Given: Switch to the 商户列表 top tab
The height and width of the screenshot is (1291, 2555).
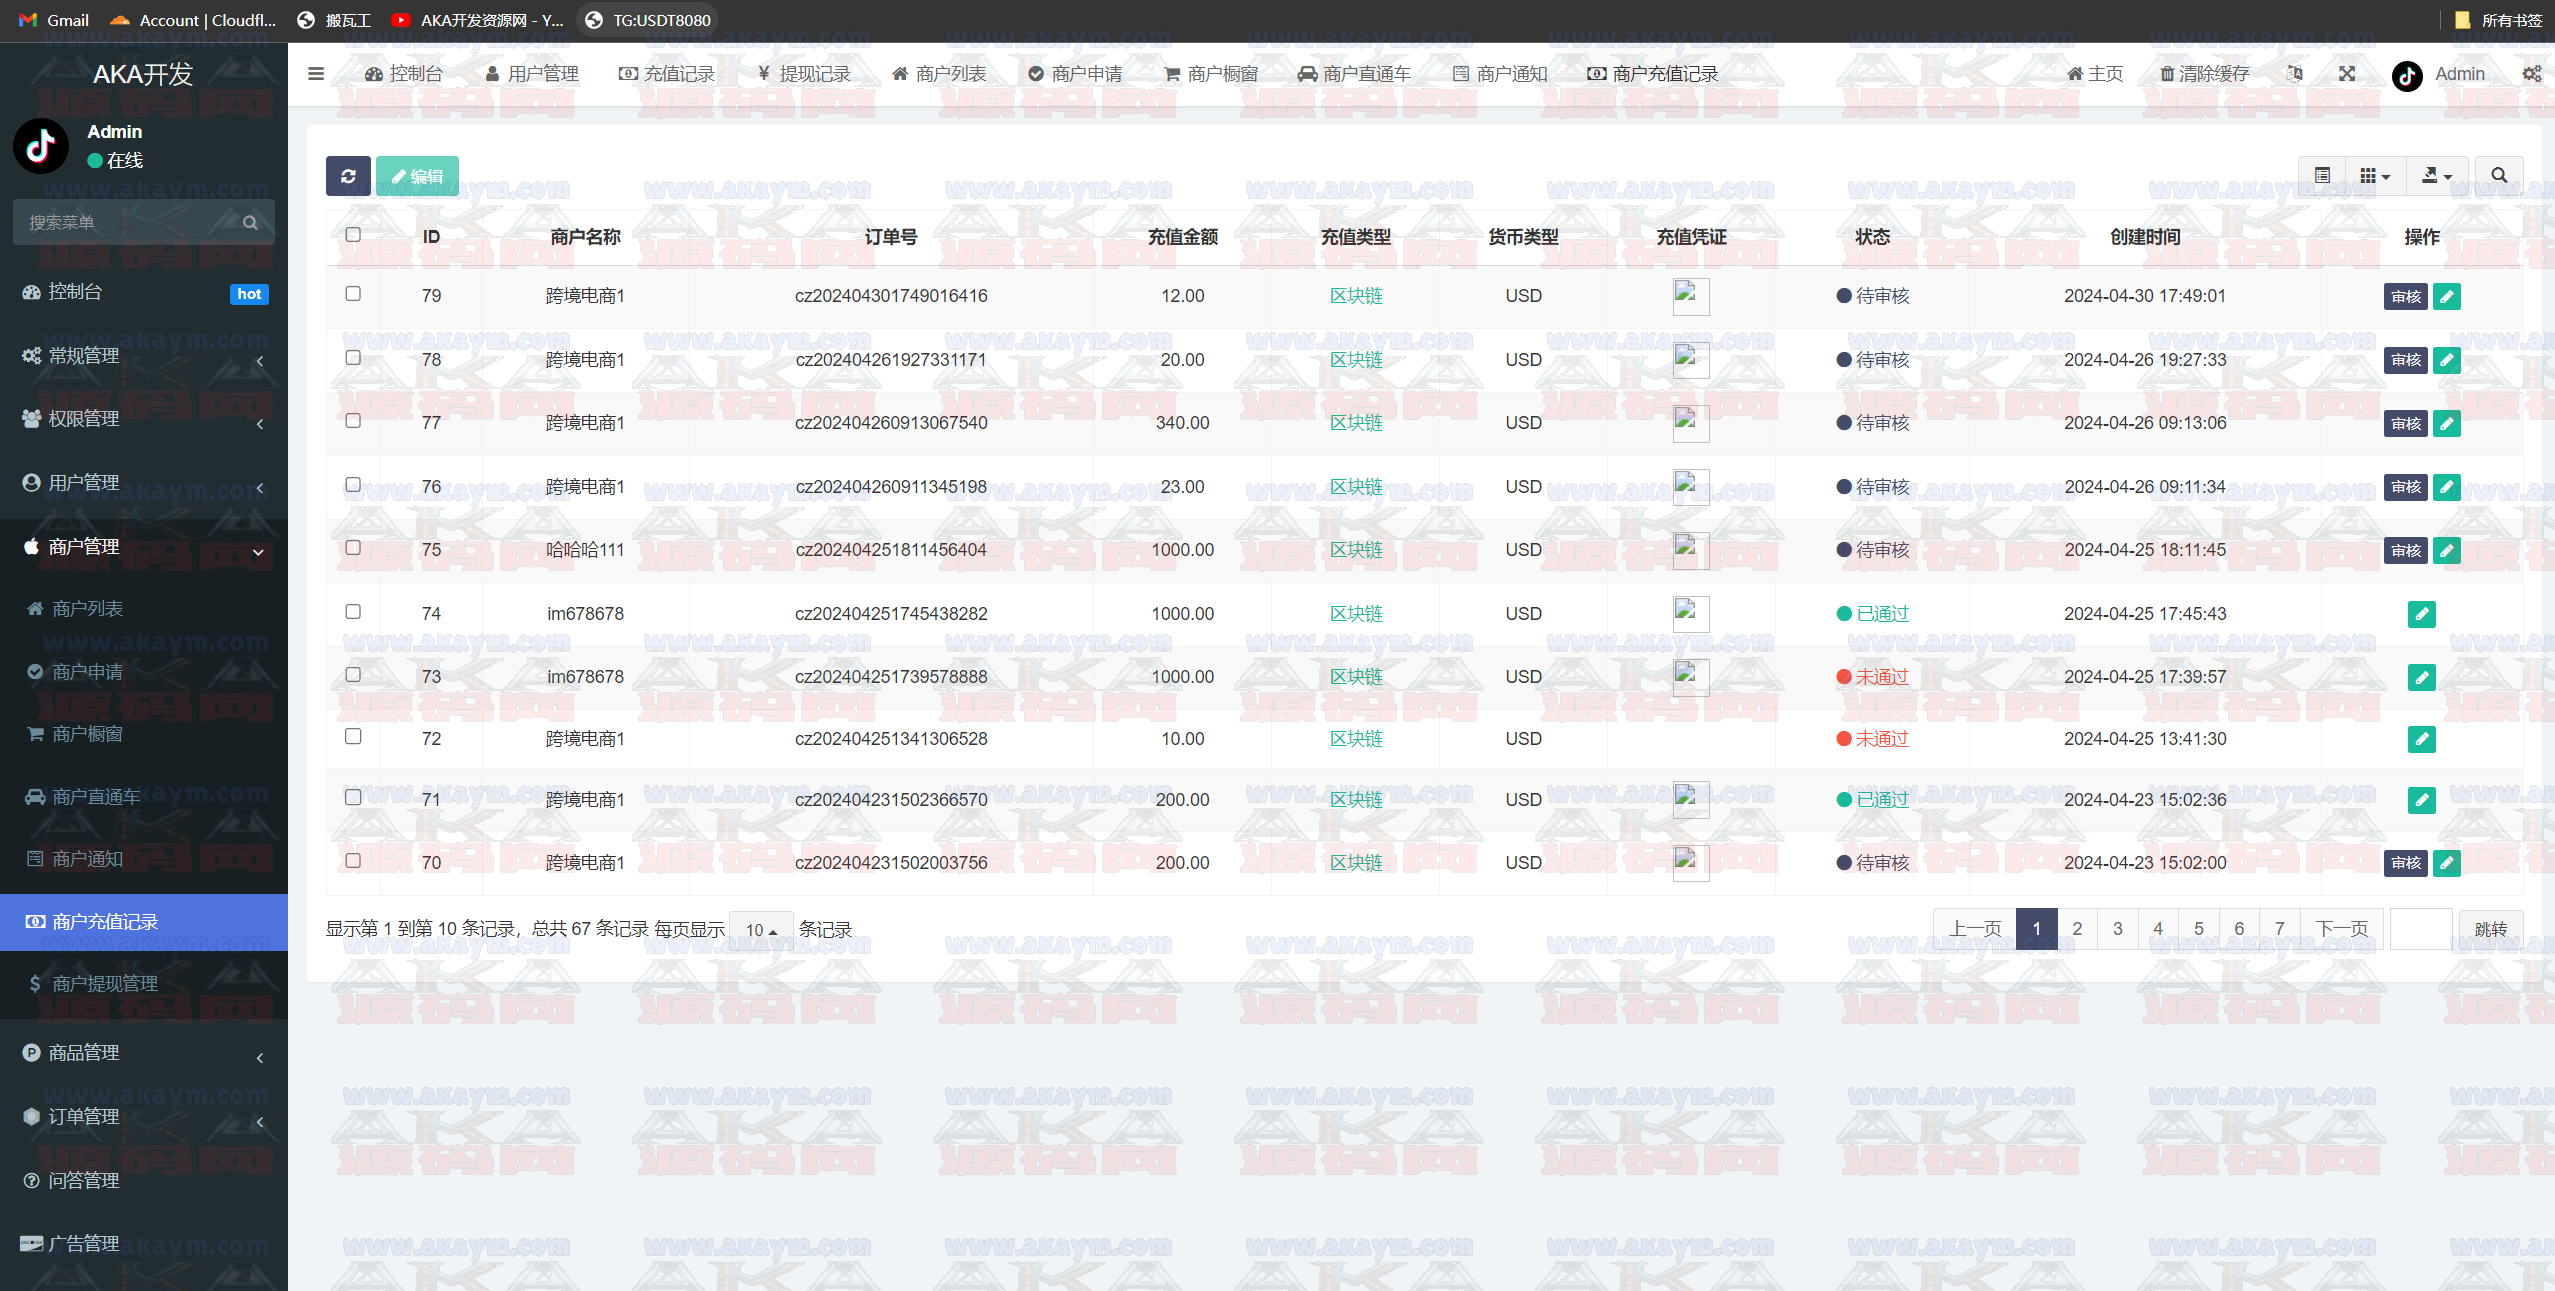Looking at the screenshot, I should coord(939,74).
